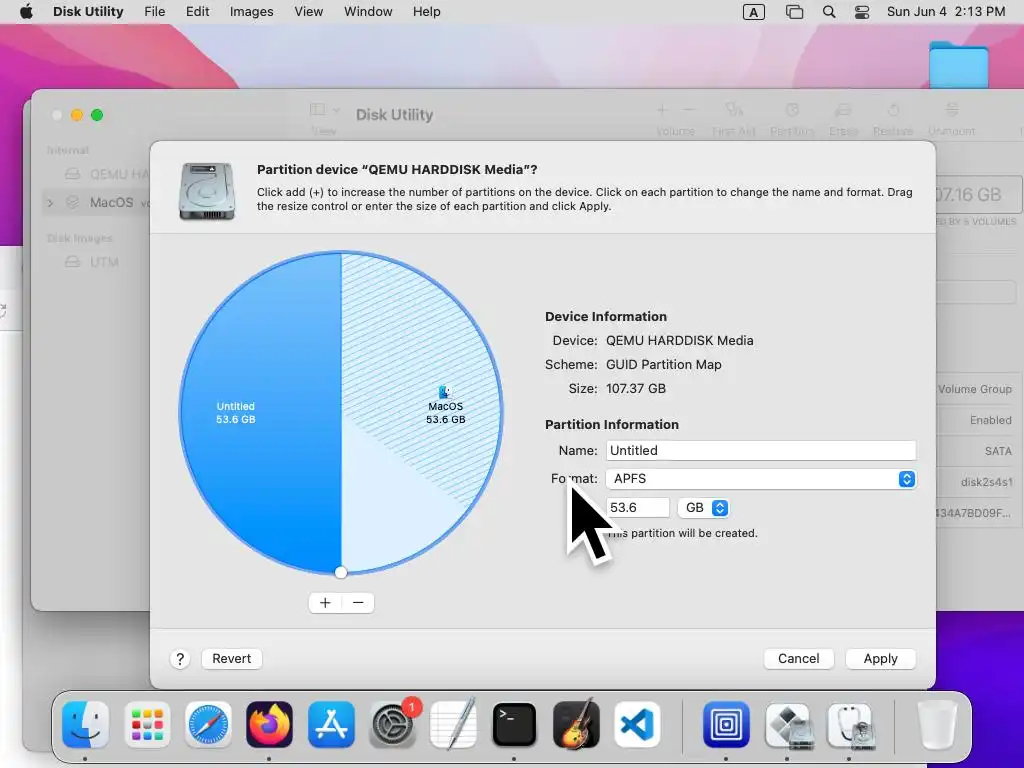Open the View menu
The height and width of the screenshot is (768, 1024).
click(308, 12)
